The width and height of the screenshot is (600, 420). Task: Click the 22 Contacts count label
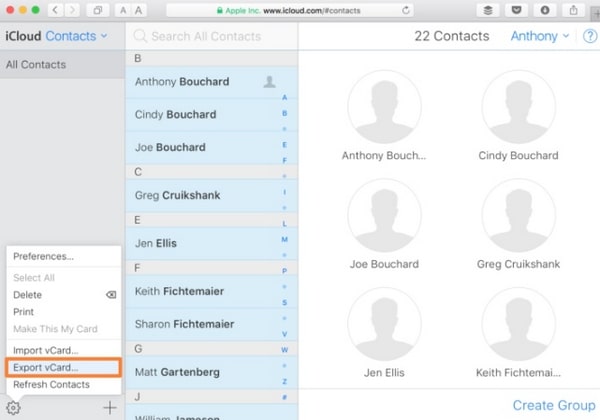pos(452,36)
